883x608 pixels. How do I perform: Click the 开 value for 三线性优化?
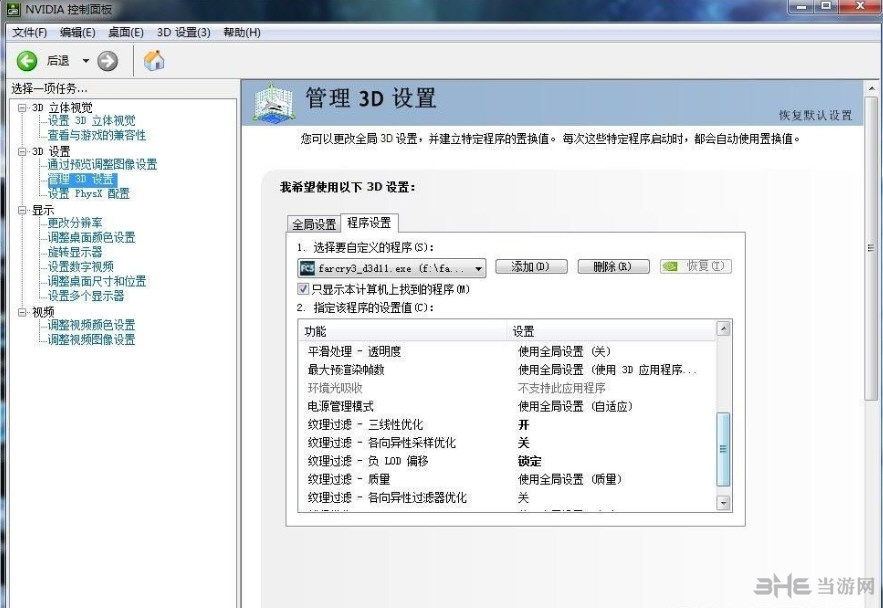tap(524, 424)
